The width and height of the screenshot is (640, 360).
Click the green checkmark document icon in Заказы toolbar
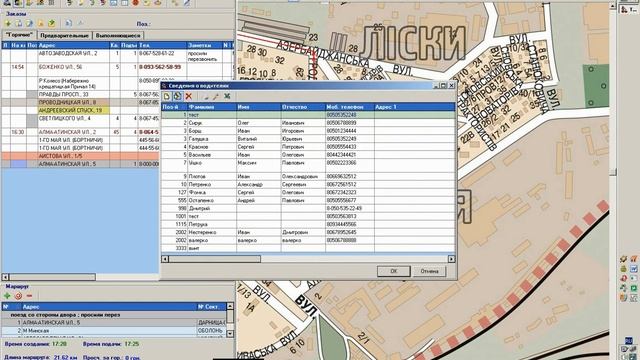pos(52,24)
